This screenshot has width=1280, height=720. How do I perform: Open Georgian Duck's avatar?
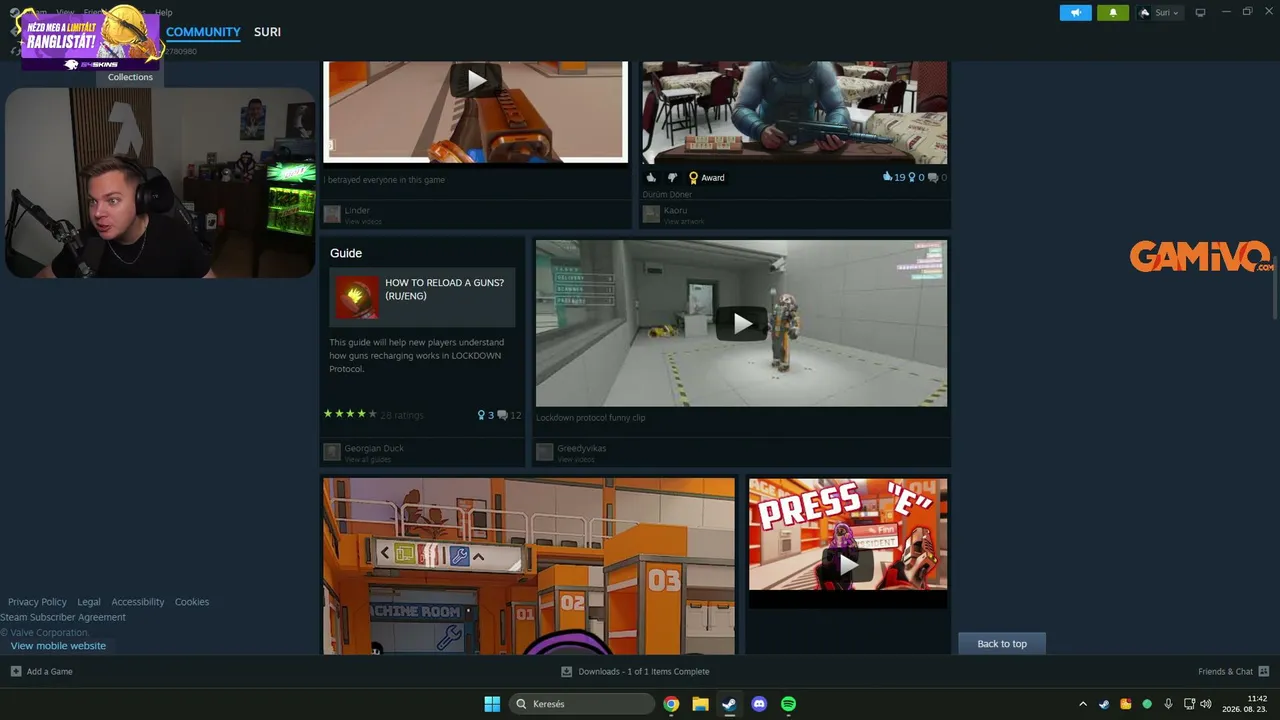click(332, 452)
